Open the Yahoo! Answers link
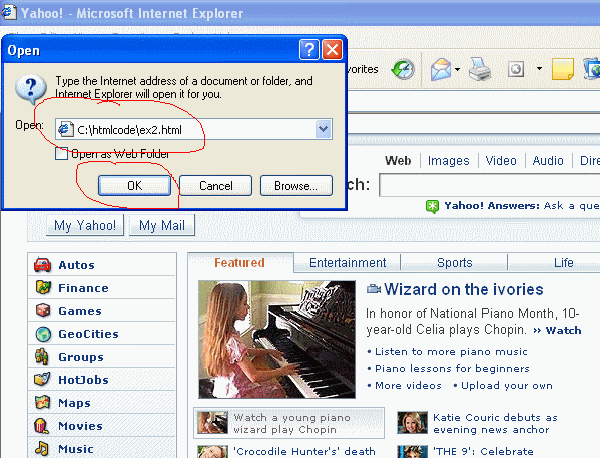 coord(492,206)
